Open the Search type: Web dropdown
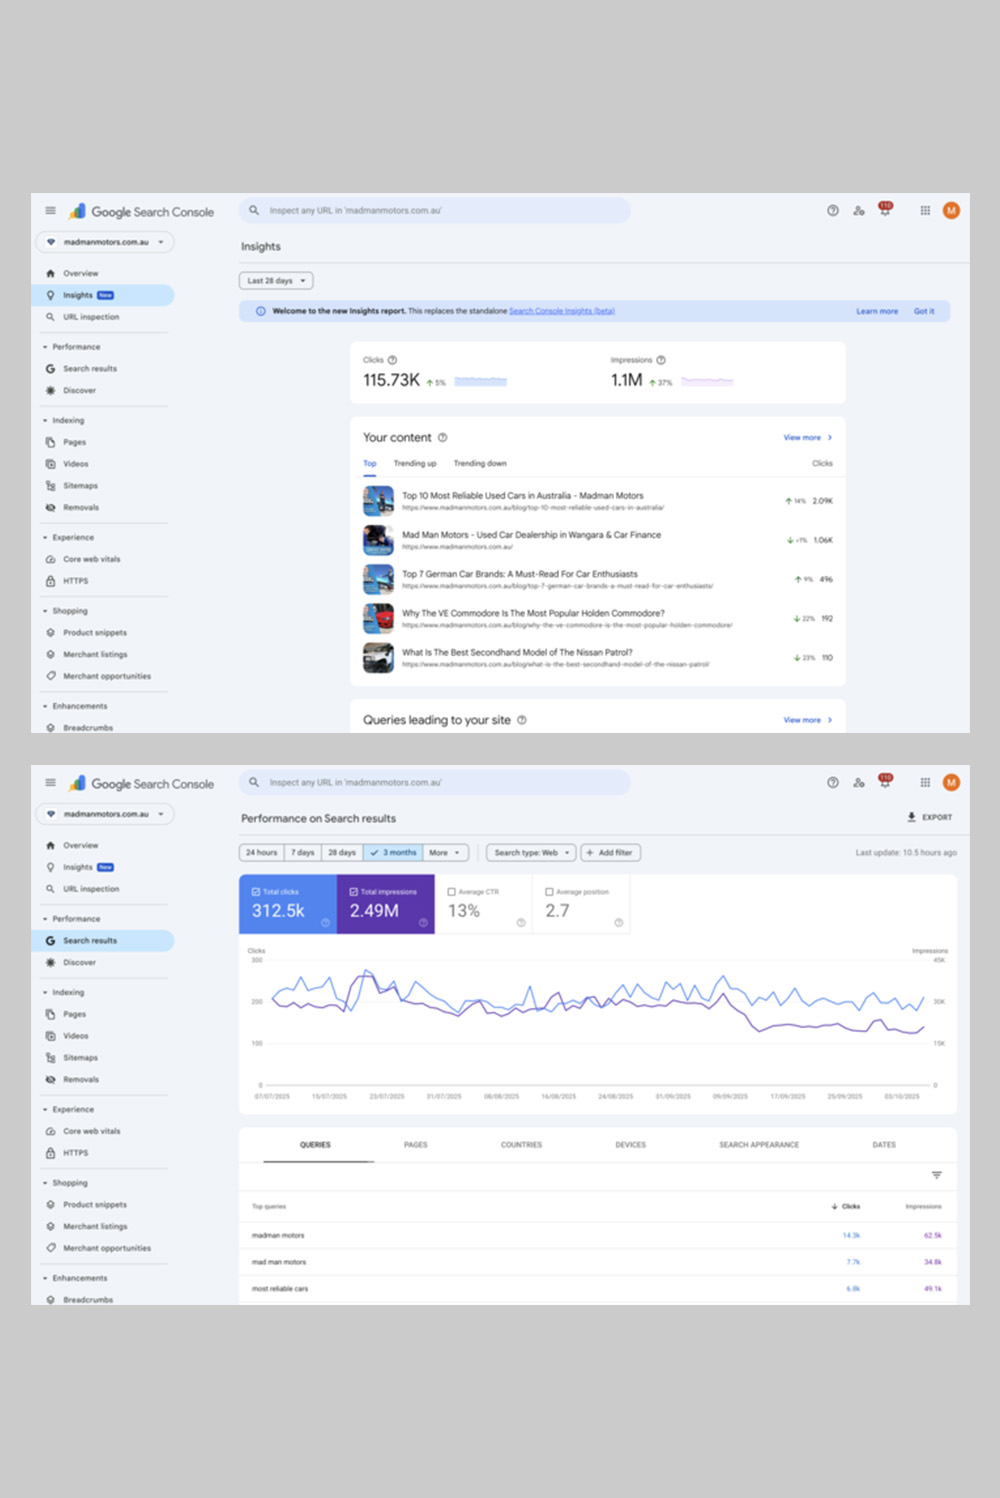This screenshot has width=1000, height=1498. 531,853
